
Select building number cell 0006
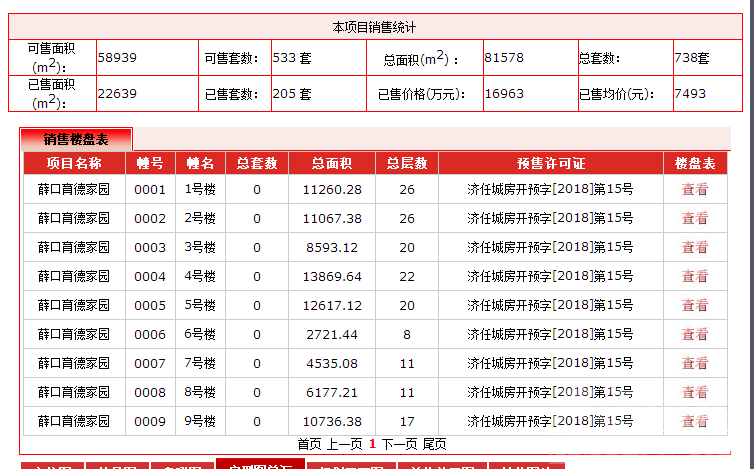[150, 334]
